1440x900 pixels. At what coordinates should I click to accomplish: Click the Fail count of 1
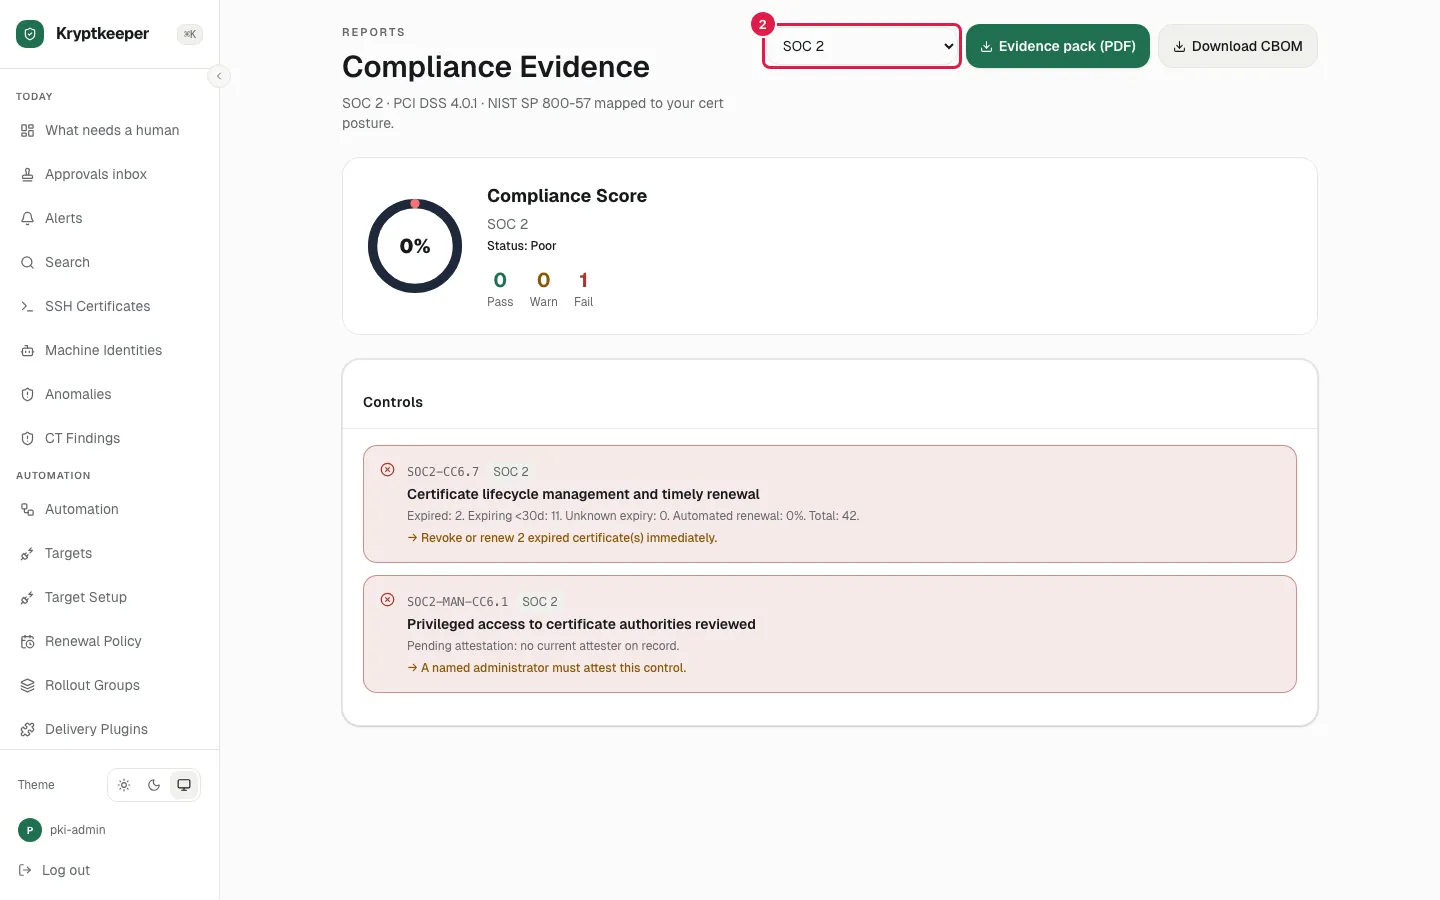point(583,280)
